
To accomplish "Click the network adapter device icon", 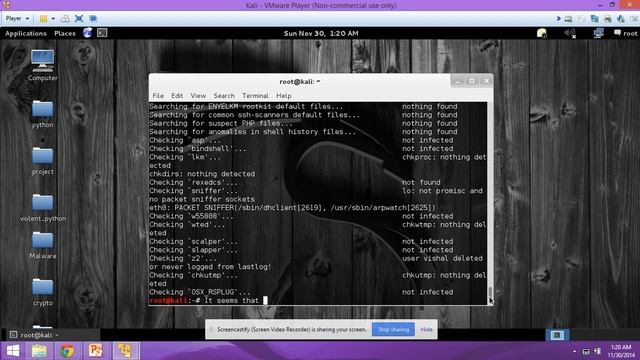I will 595,19.
